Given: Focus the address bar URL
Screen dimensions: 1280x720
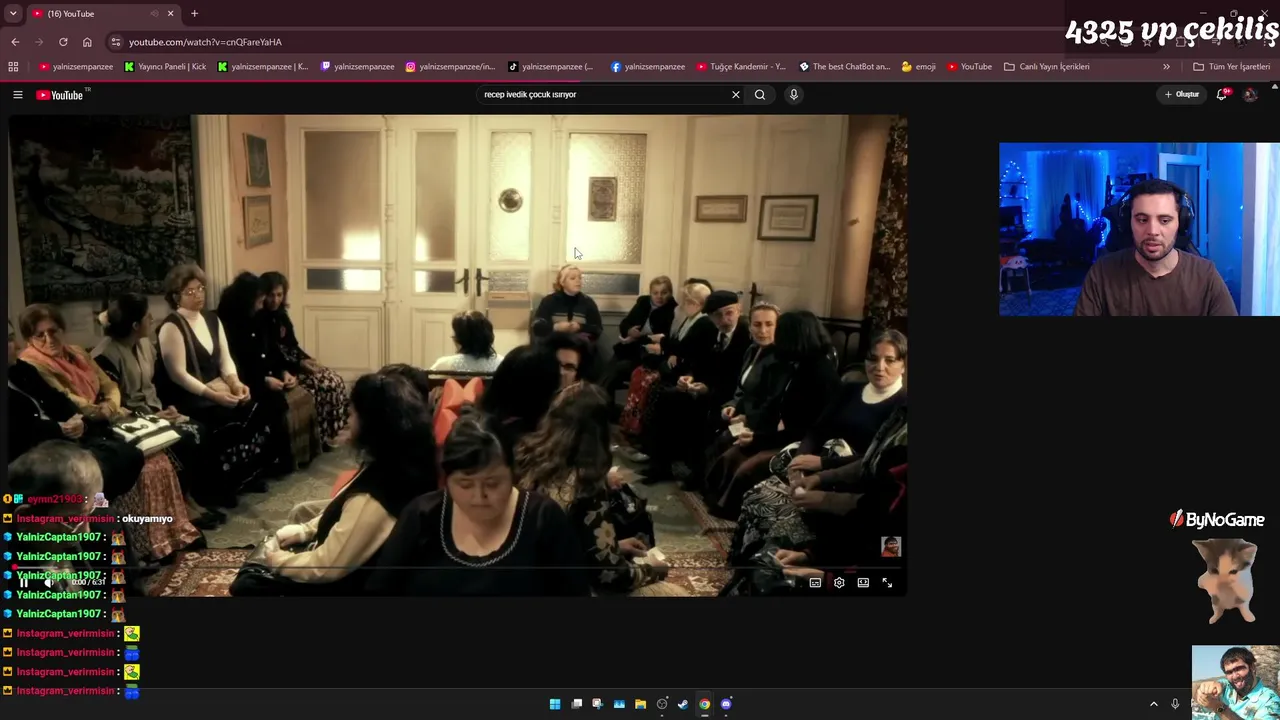Looking at the screenshot, I should (x=205, y=42).
